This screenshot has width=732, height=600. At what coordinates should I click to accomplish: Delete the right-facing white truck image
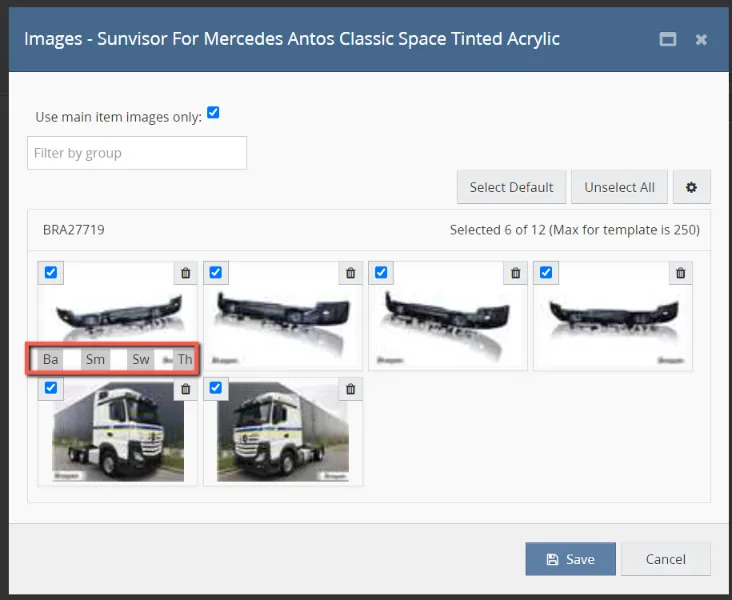(185, 388)
